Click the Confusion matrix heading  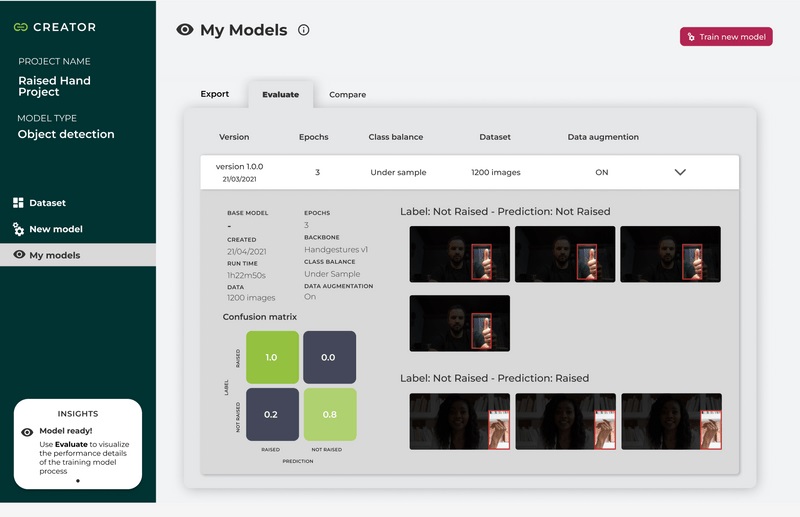[260, 317]
